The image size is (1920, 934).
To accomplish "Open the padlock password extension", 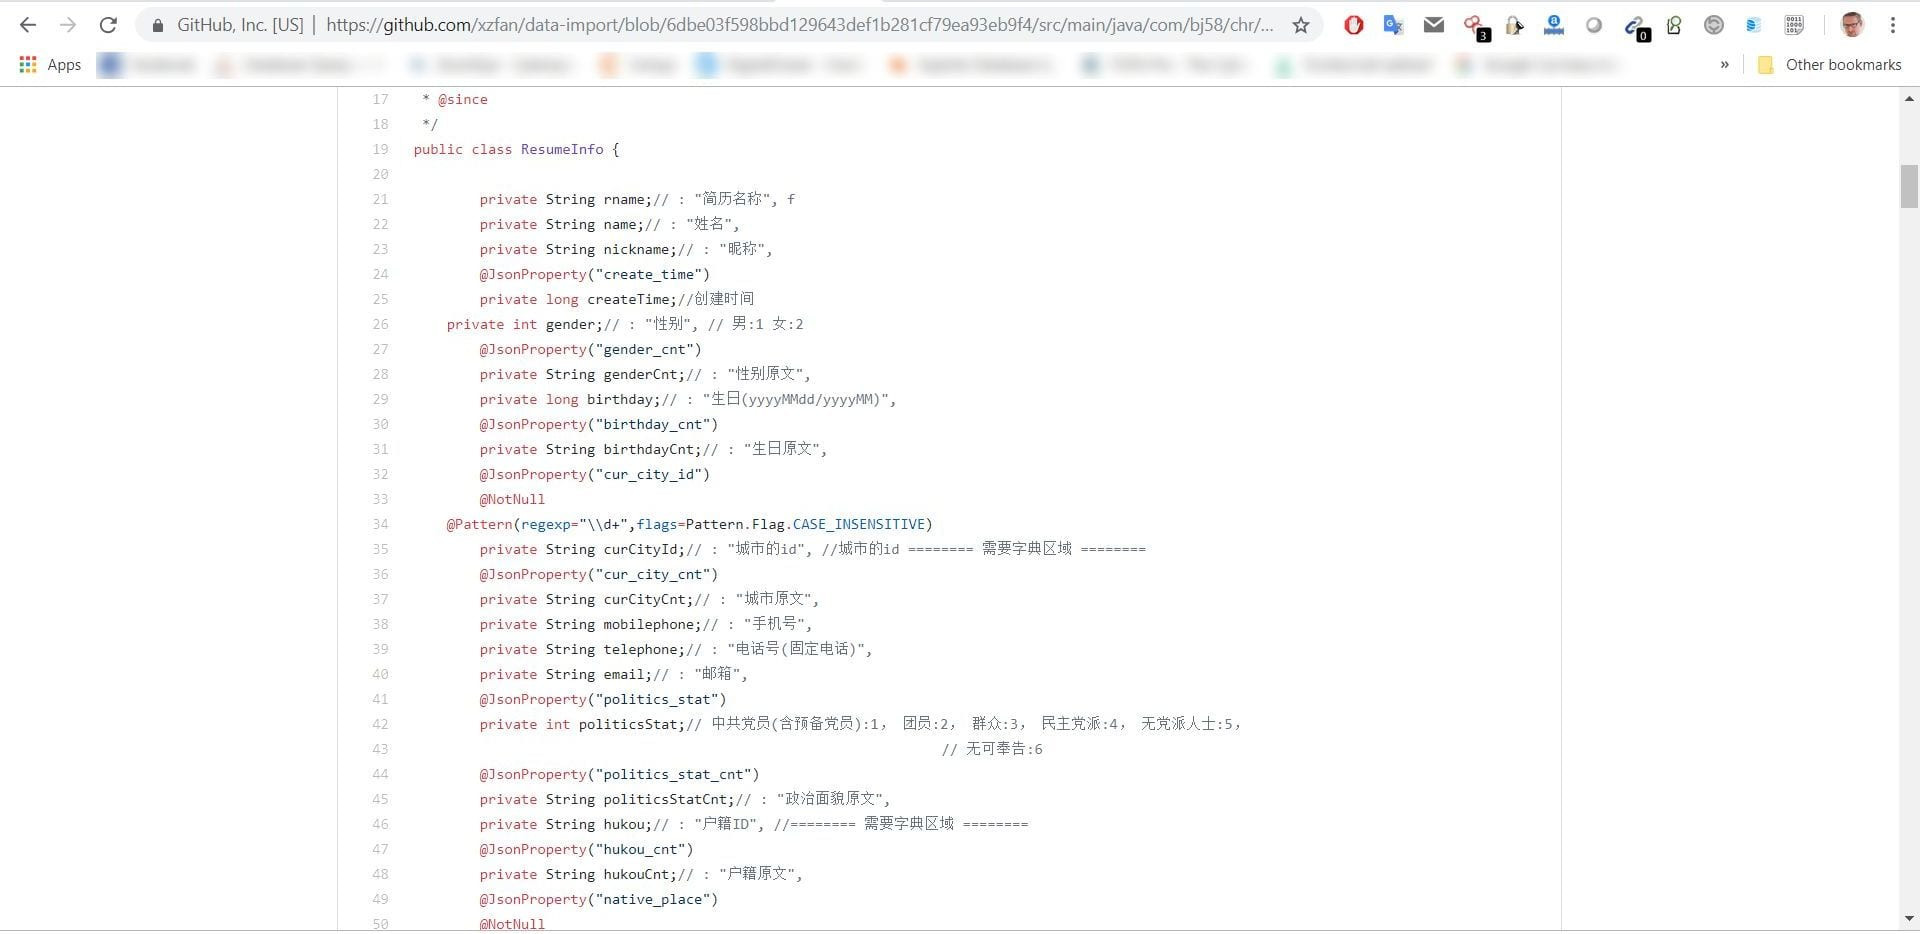I will tap(1514, 26).
